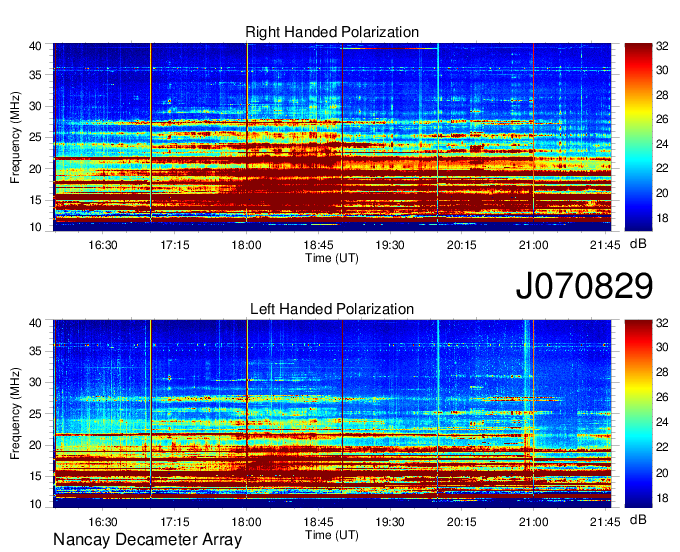Click the "10" frequency tick of Left Handed plot
Screen dimensions: 680x552
coord(35,504)
